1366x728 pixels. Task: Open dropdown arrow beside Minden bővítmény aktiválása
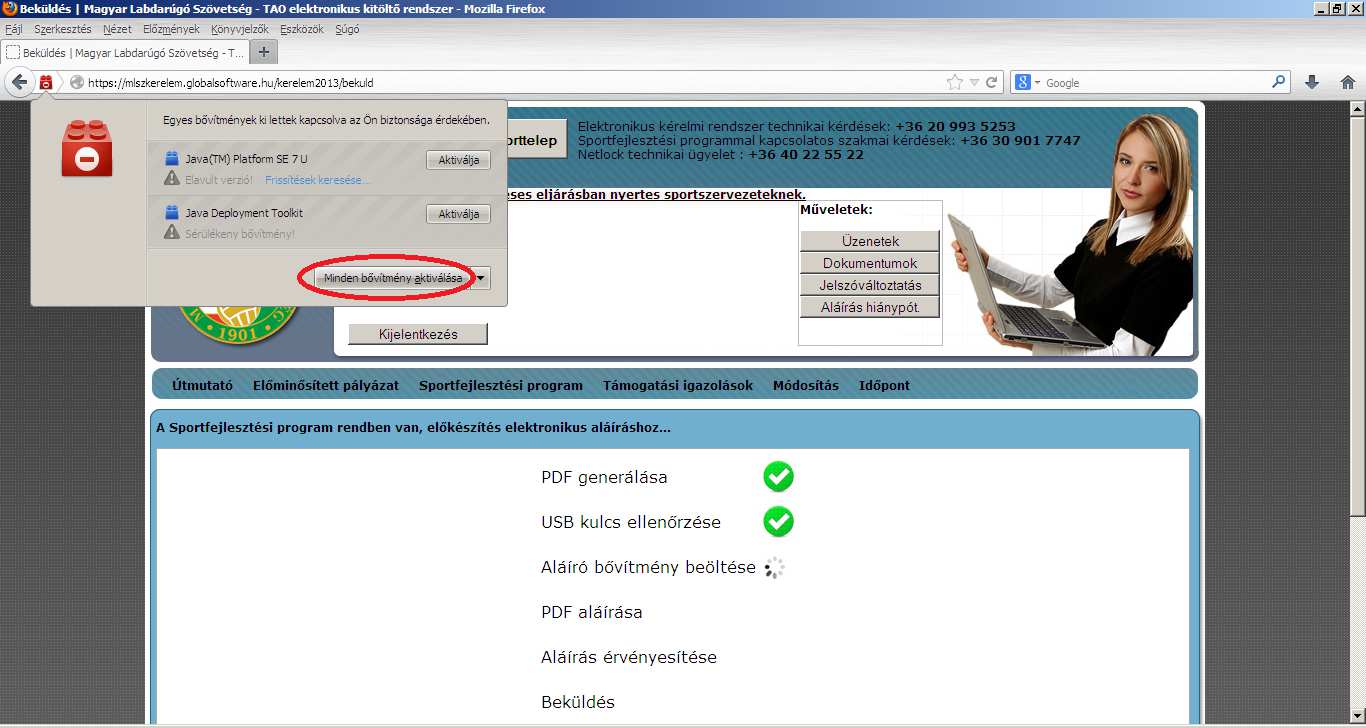click(481, 278)
